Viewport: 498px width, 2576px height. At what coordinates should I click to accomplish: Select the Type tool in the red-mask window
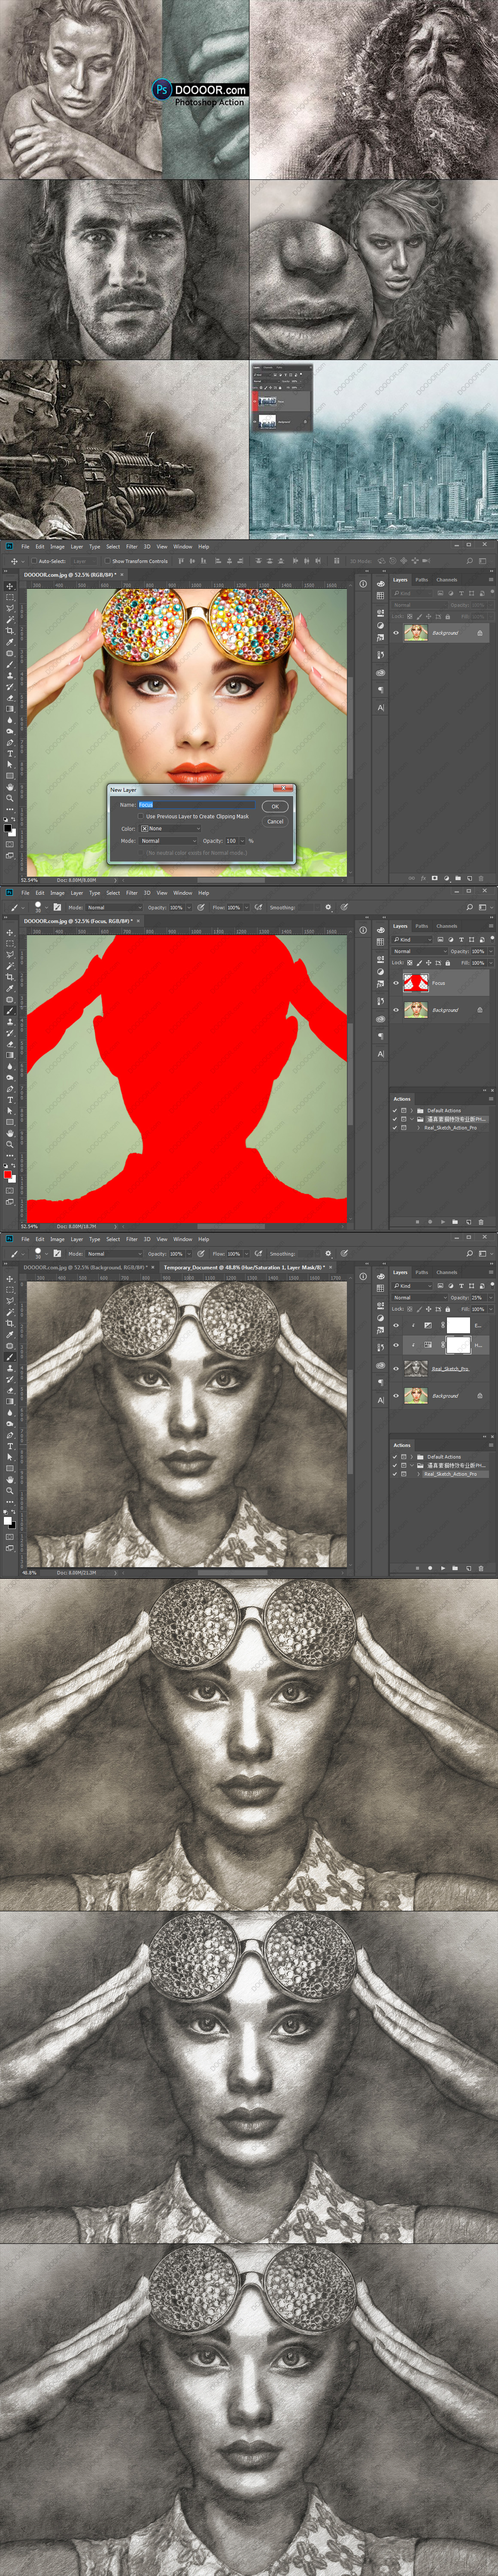[10, 1099]
